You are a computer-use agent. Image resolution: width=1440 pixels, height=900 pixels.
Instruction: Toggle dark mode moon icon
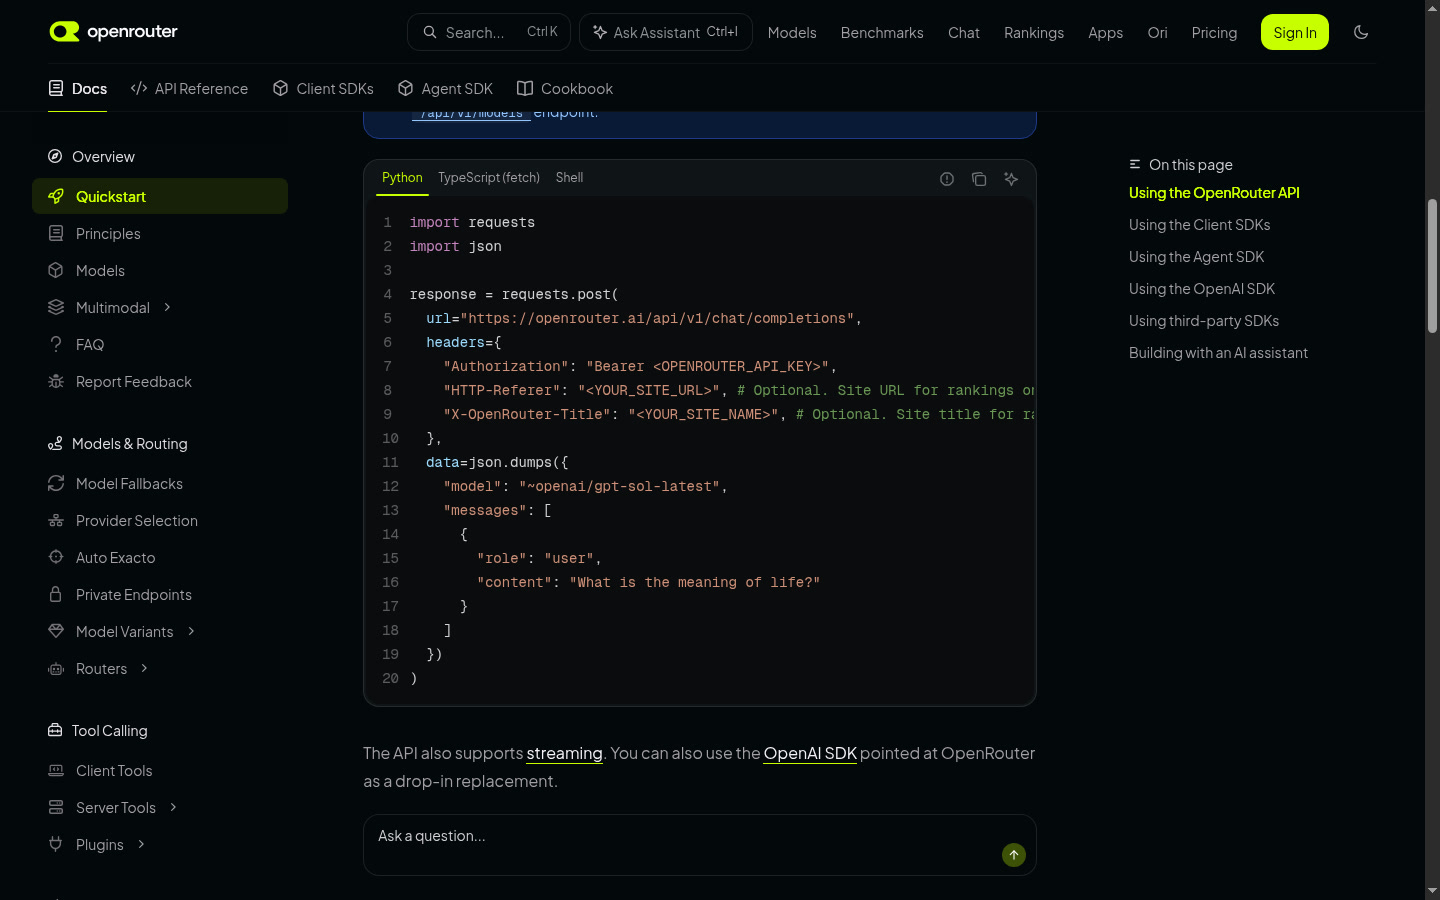(x=1361, y=32)
